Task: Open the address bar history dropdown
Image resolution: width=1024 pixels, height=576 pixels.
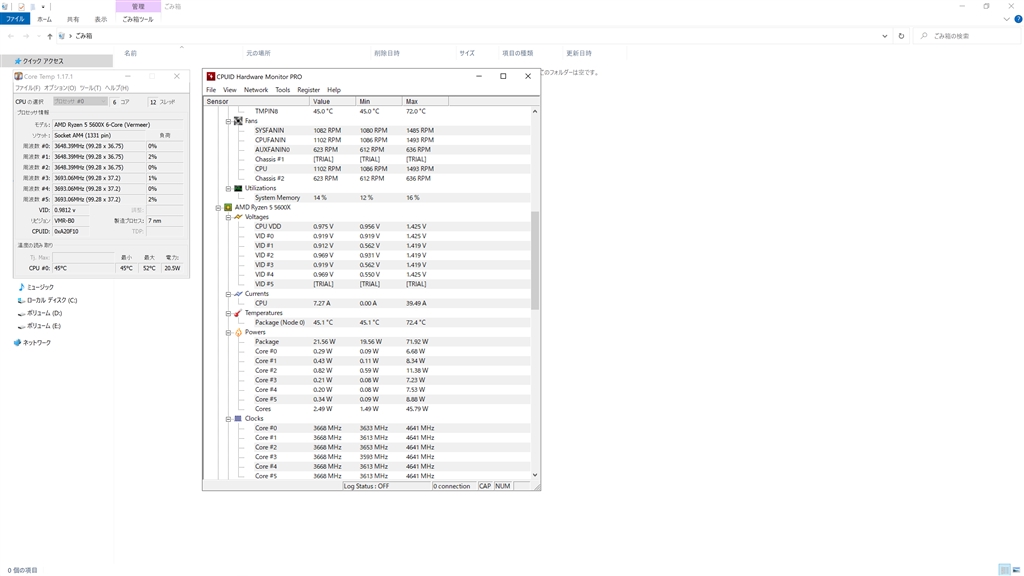Action: [884, 36]
